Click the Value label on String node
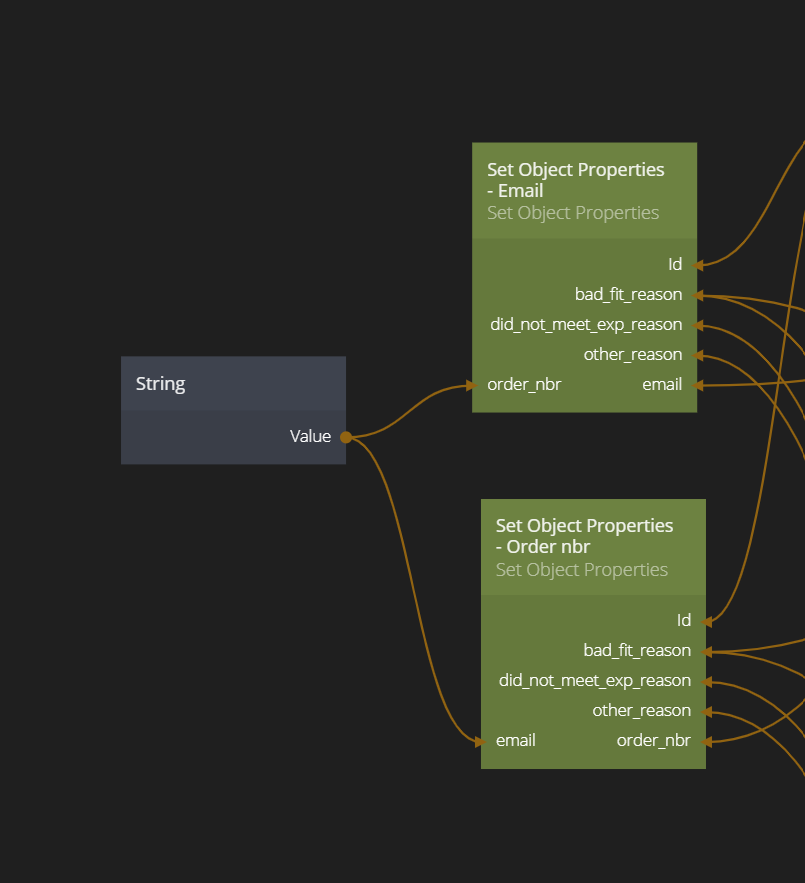The height and width of the screenshot is (883, 805). click(310, 436)
